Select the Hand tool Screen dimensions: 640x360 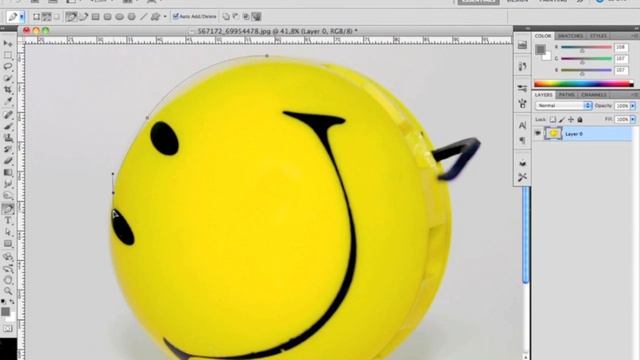(x=8, y=280)
